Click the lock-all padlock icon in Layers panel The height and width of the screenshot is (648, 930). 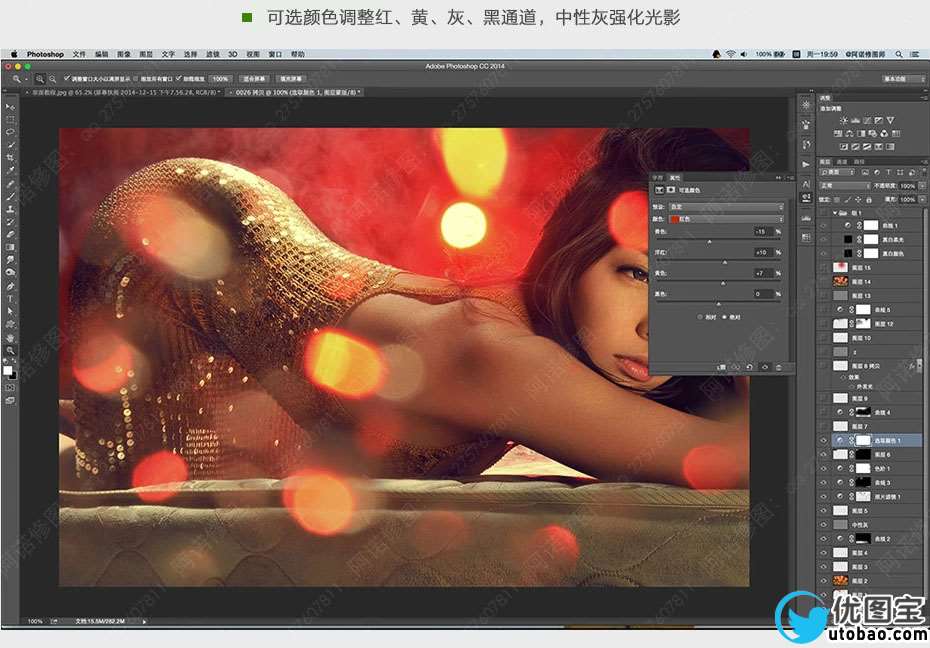pyautogui.click(x=869, y=200)
